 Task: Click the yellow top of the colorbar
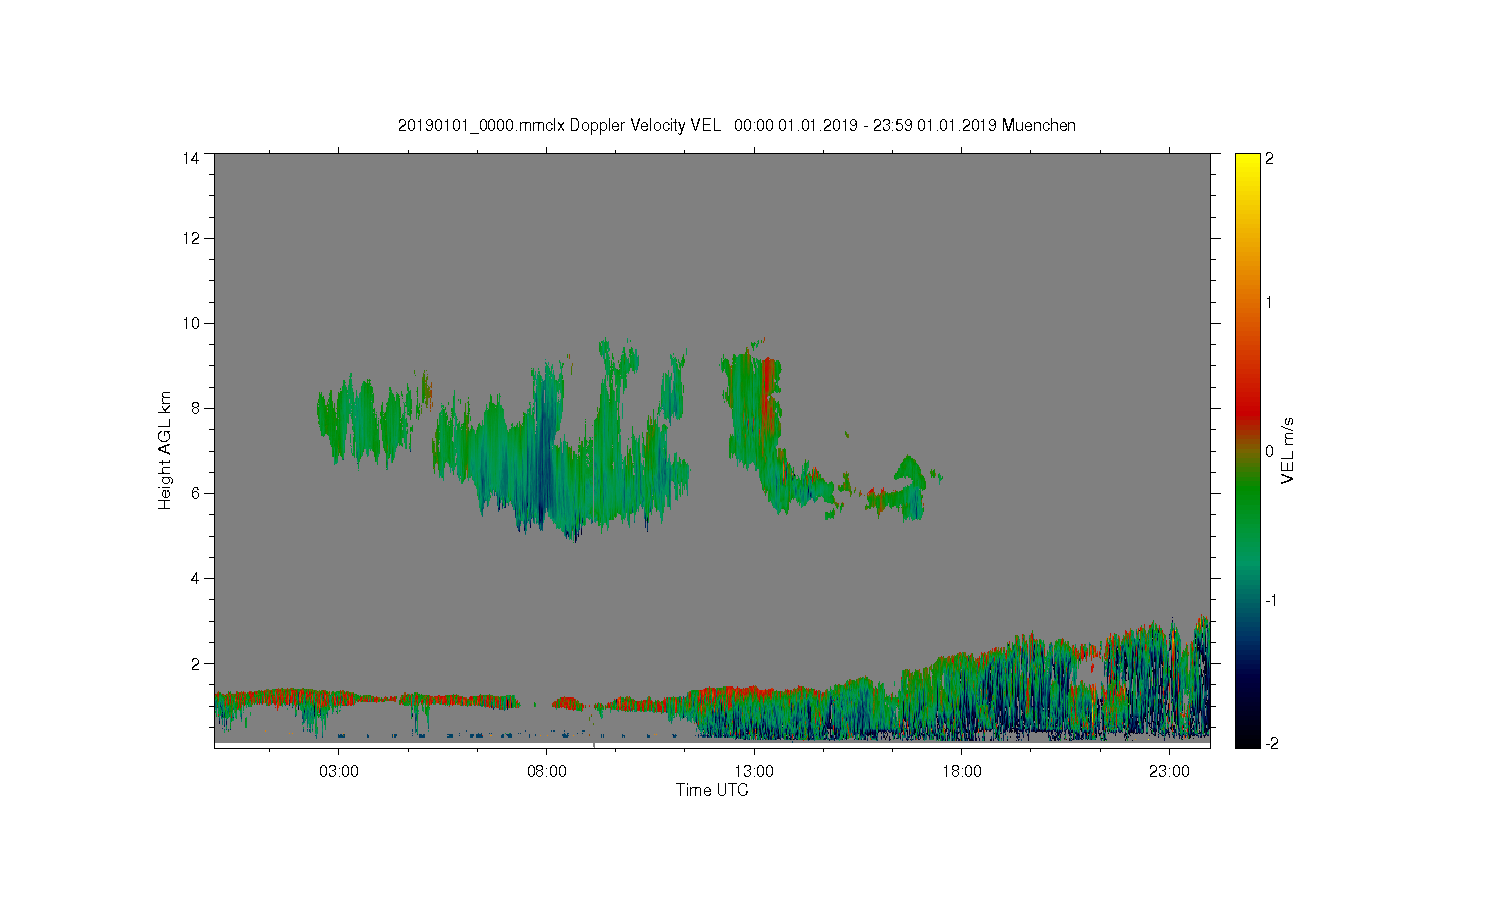(1246, 162)
